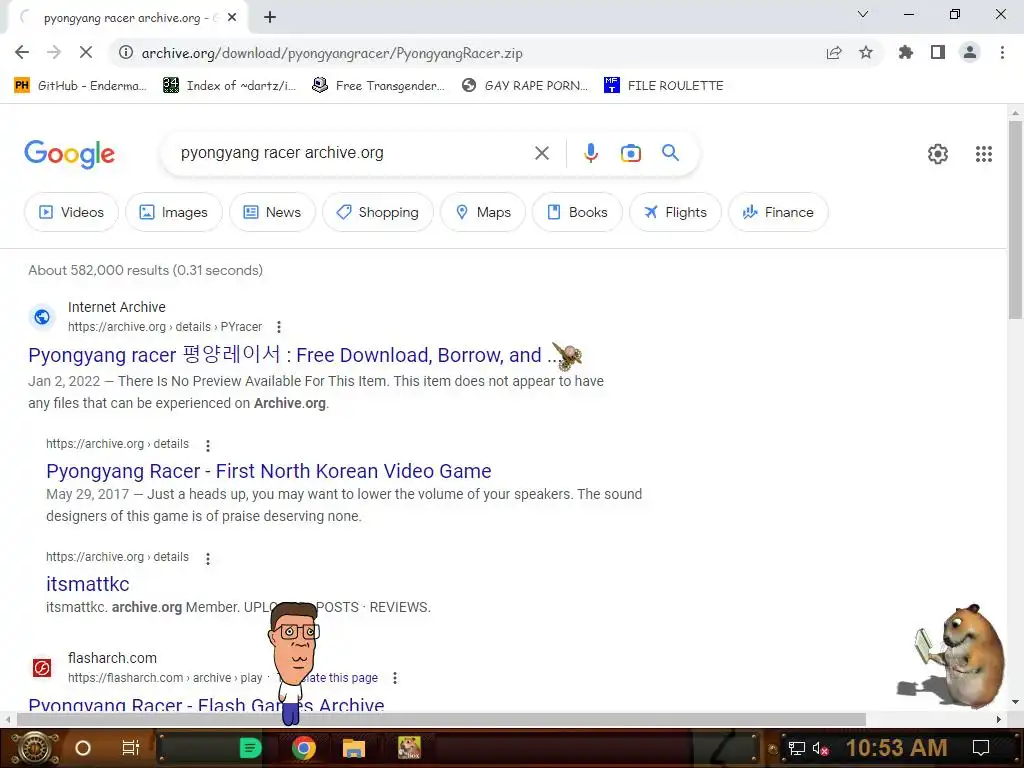
Task: Click the flasharch.com site icon
Action: pos(42,668)
